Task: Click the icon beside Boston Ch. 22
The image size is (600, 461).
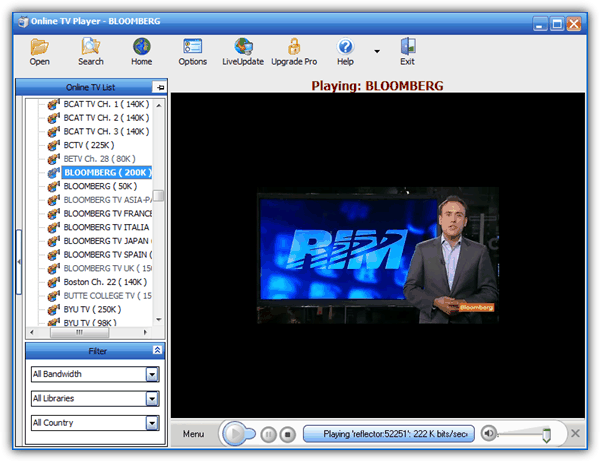Action: (54, 282)
